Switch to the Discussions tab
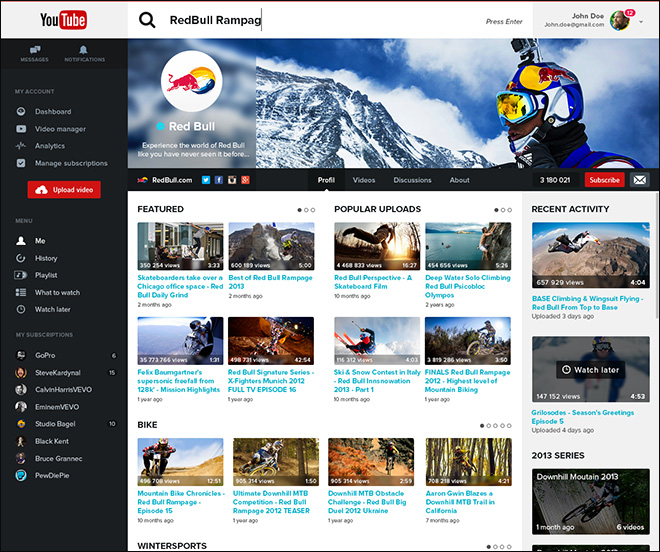 pyautogui.click(x=412, y=180)
